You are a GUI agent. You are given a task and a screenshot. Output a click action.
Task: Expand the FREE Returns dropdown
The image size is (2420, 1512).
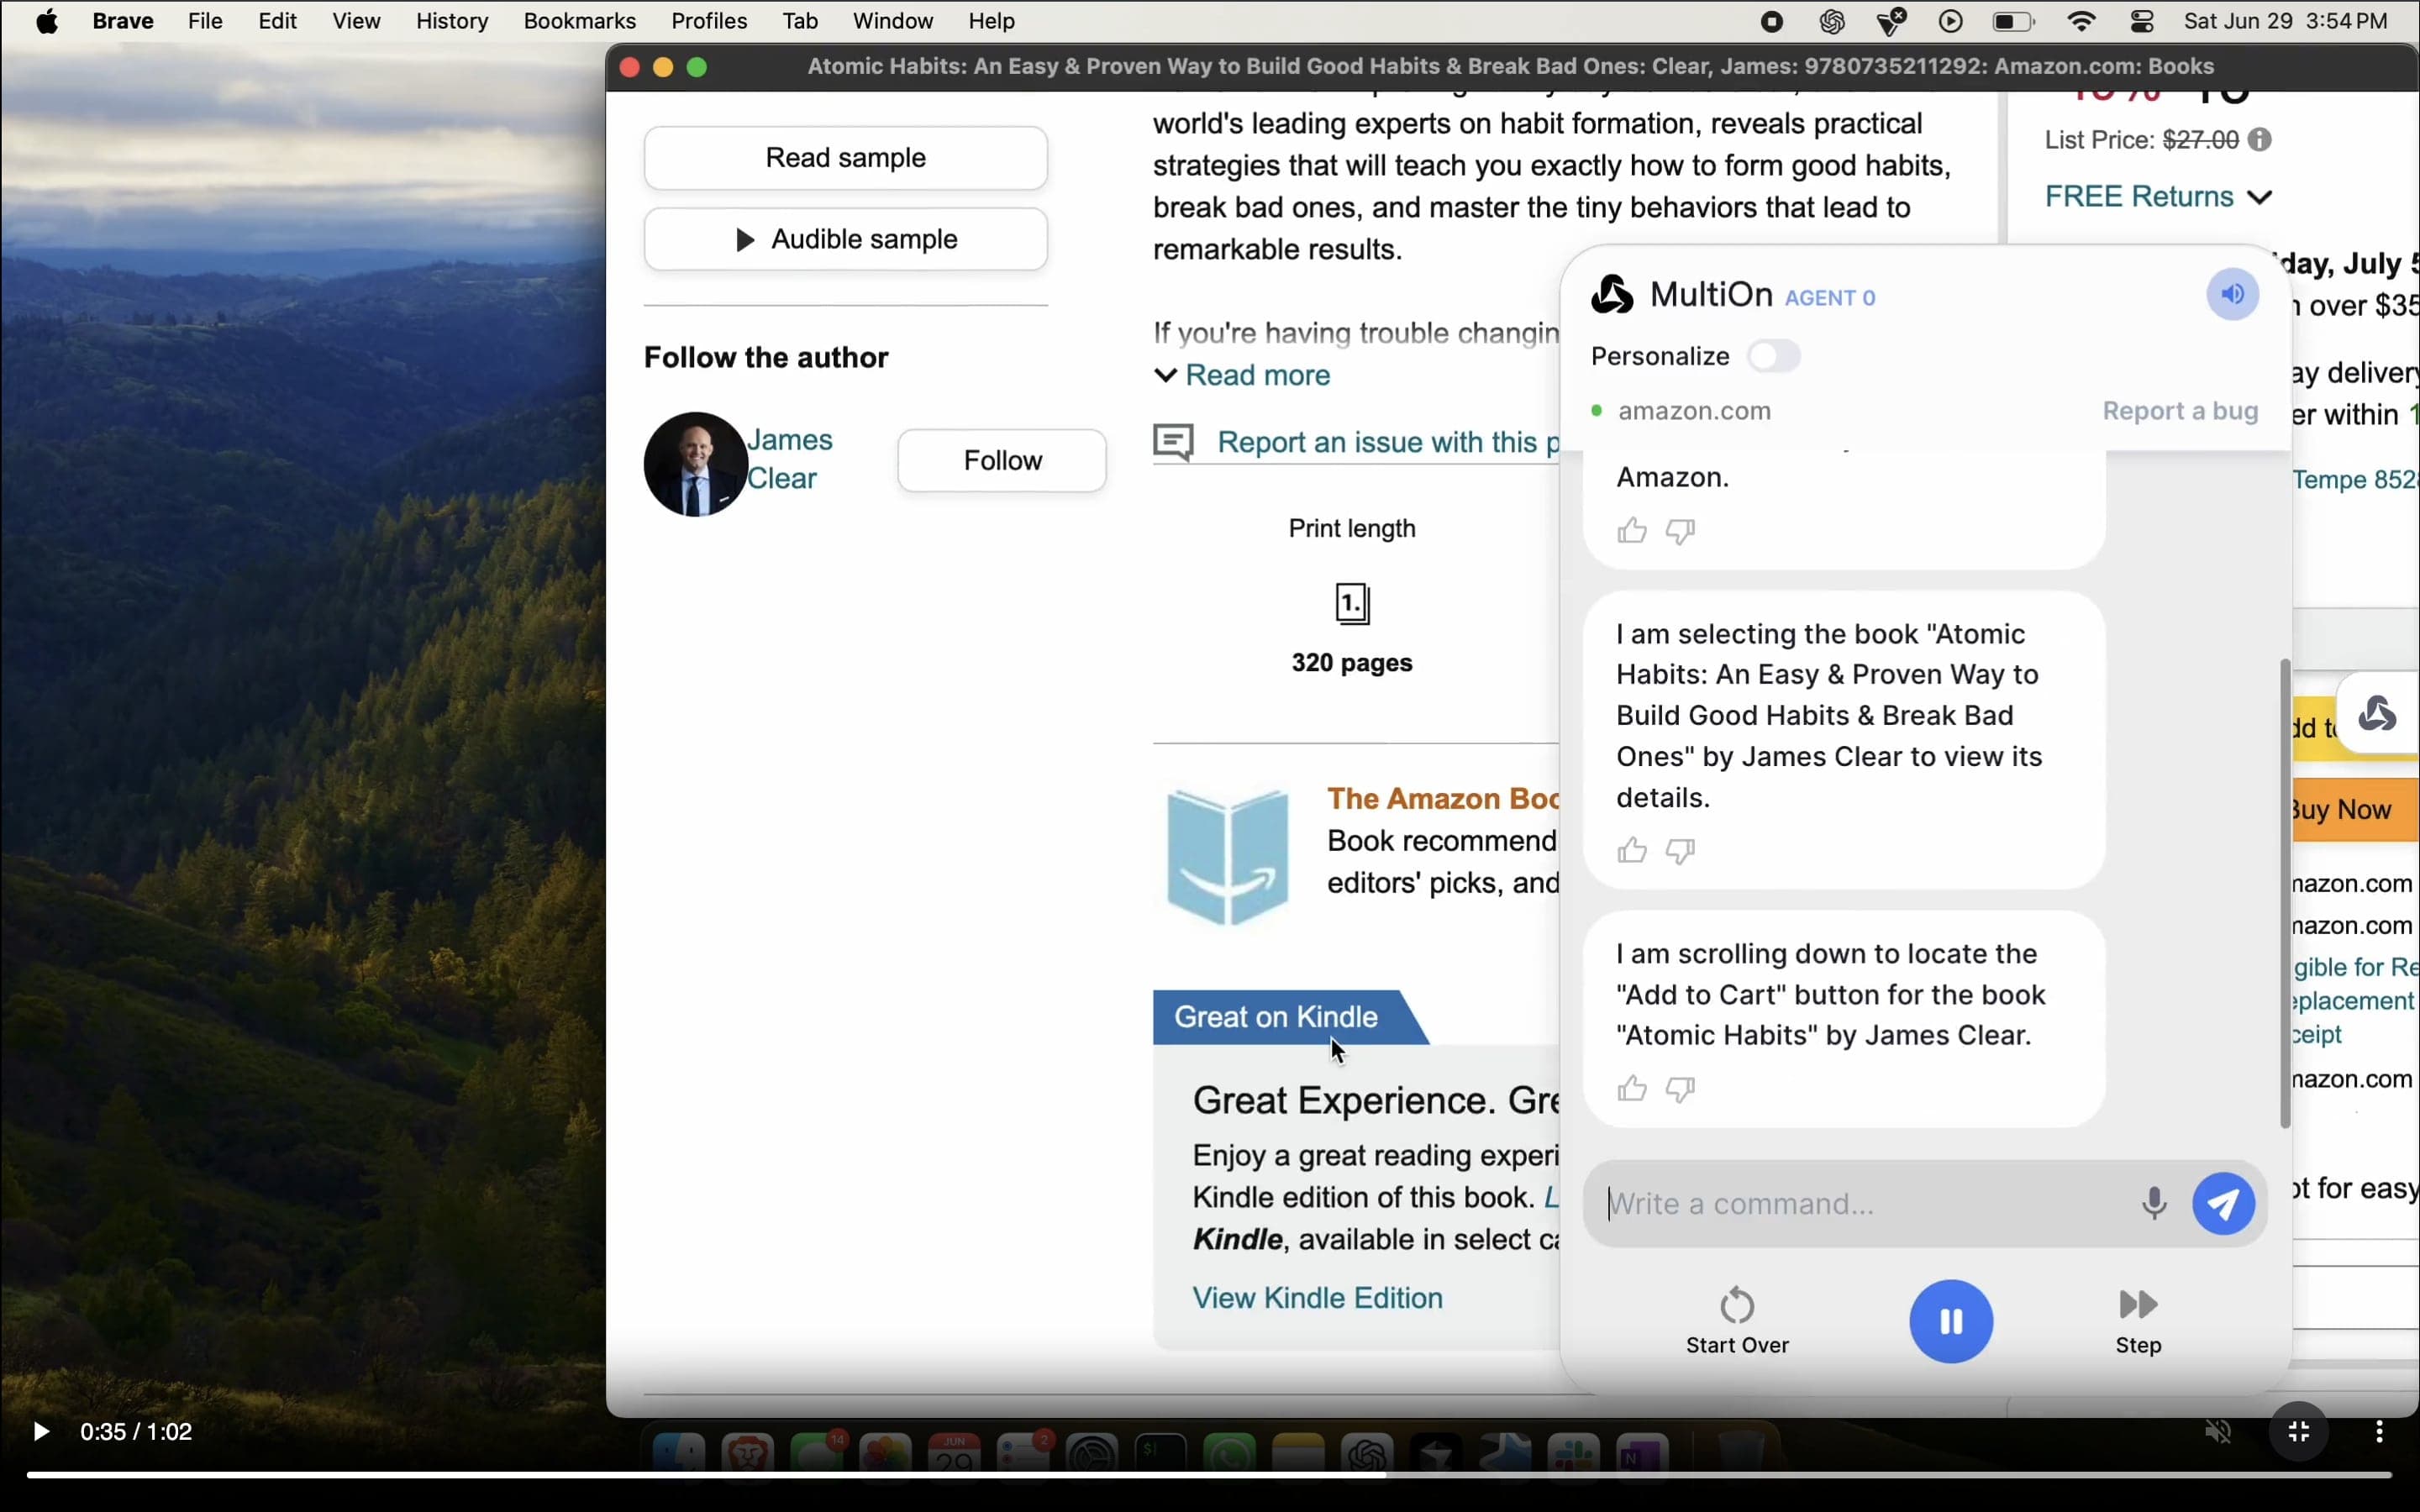2158,196
